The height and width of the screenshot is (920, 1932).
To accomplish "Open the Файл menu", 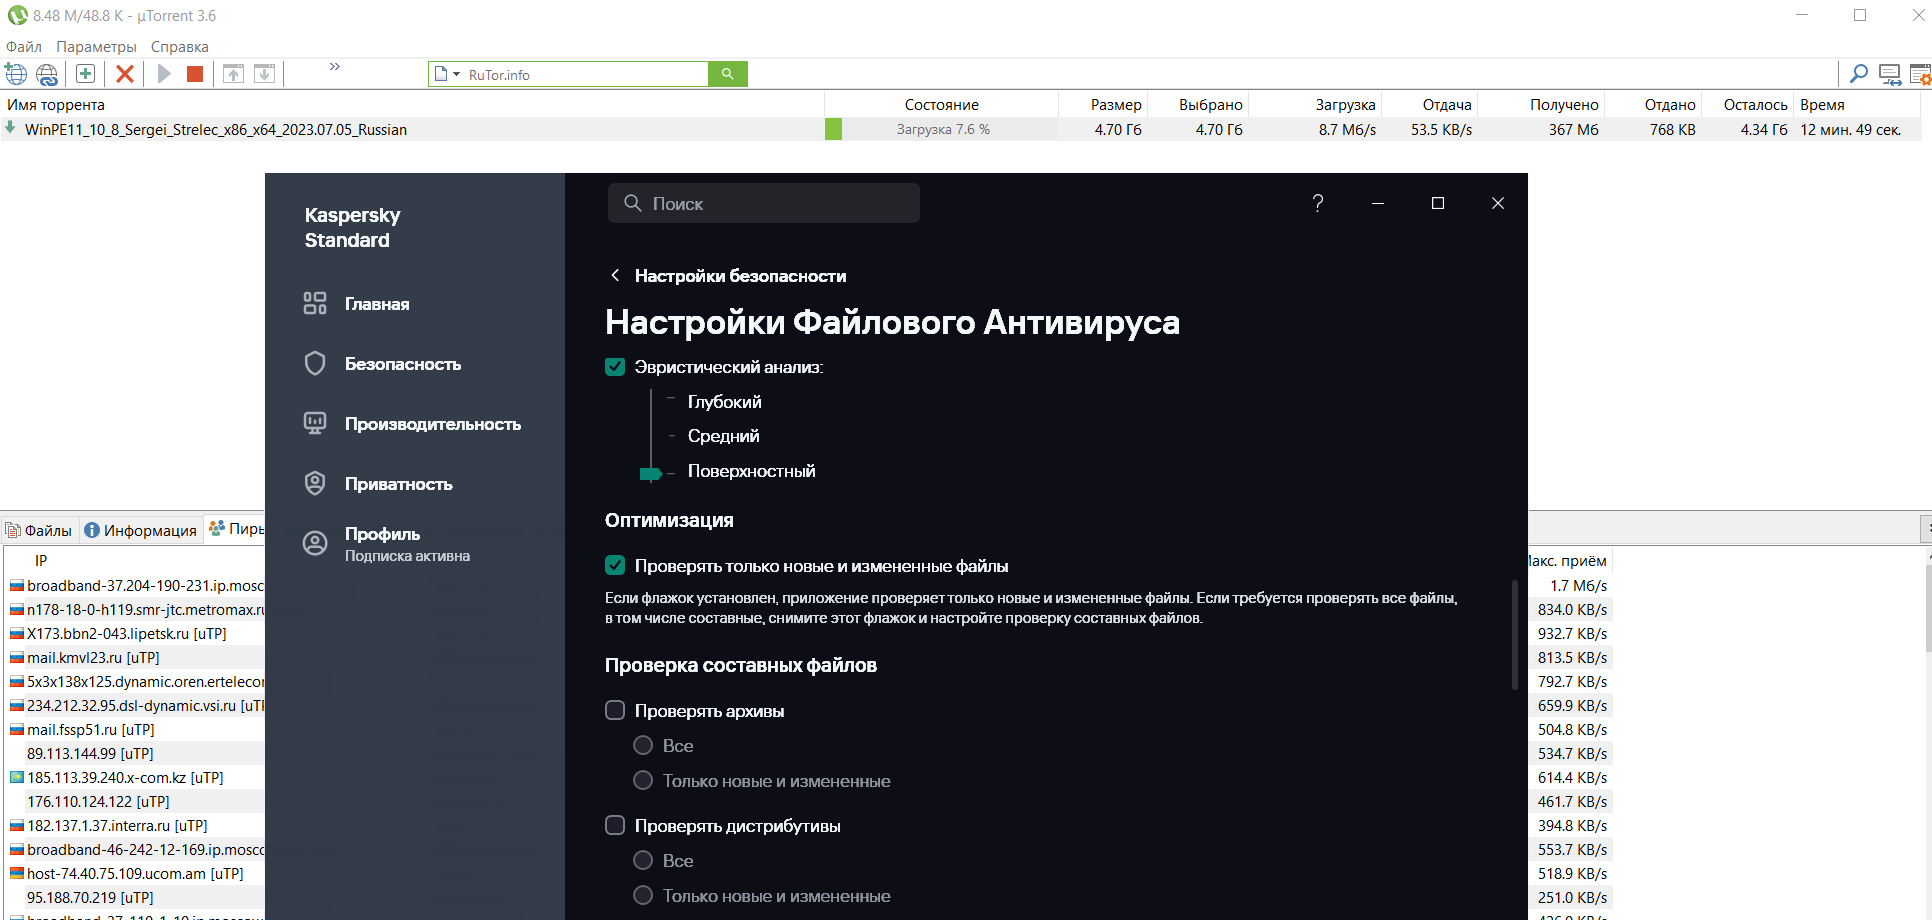I will pos(24,47).
